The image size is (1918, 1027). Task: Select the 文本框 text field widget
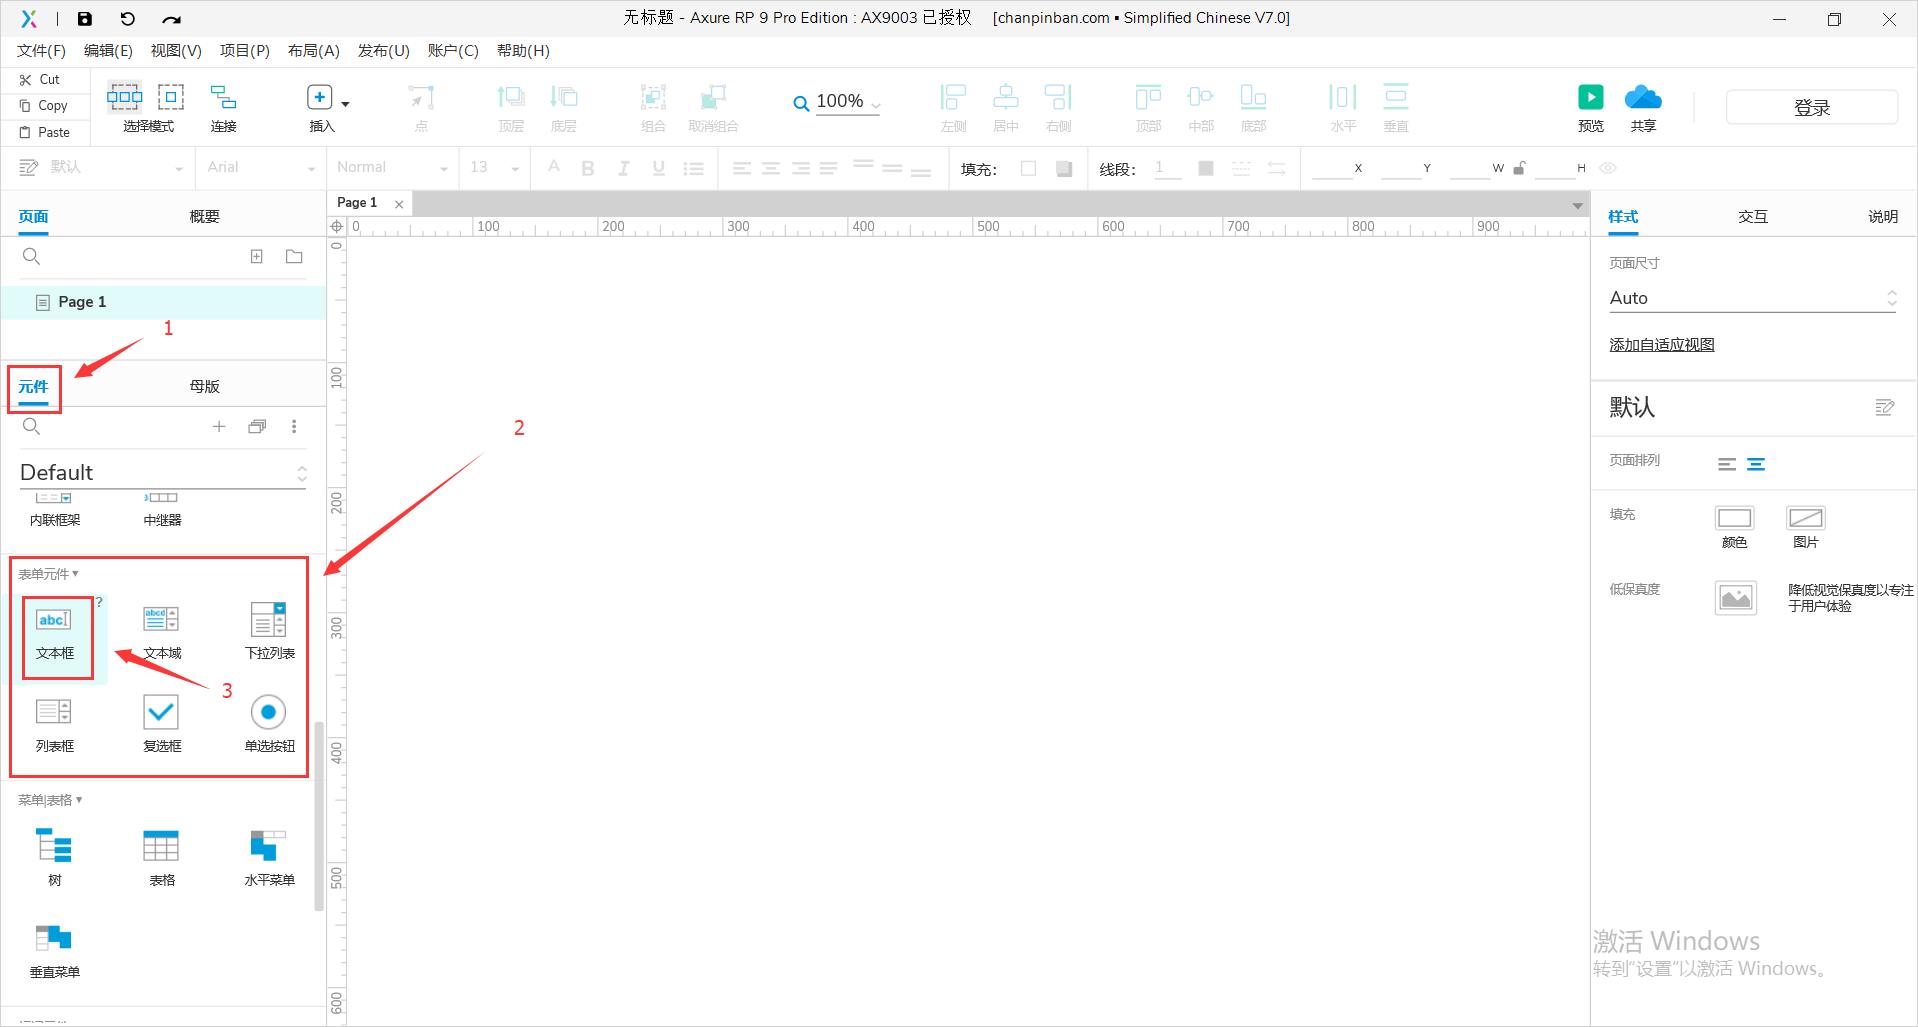pyautogui.click(x=54, y=631)
